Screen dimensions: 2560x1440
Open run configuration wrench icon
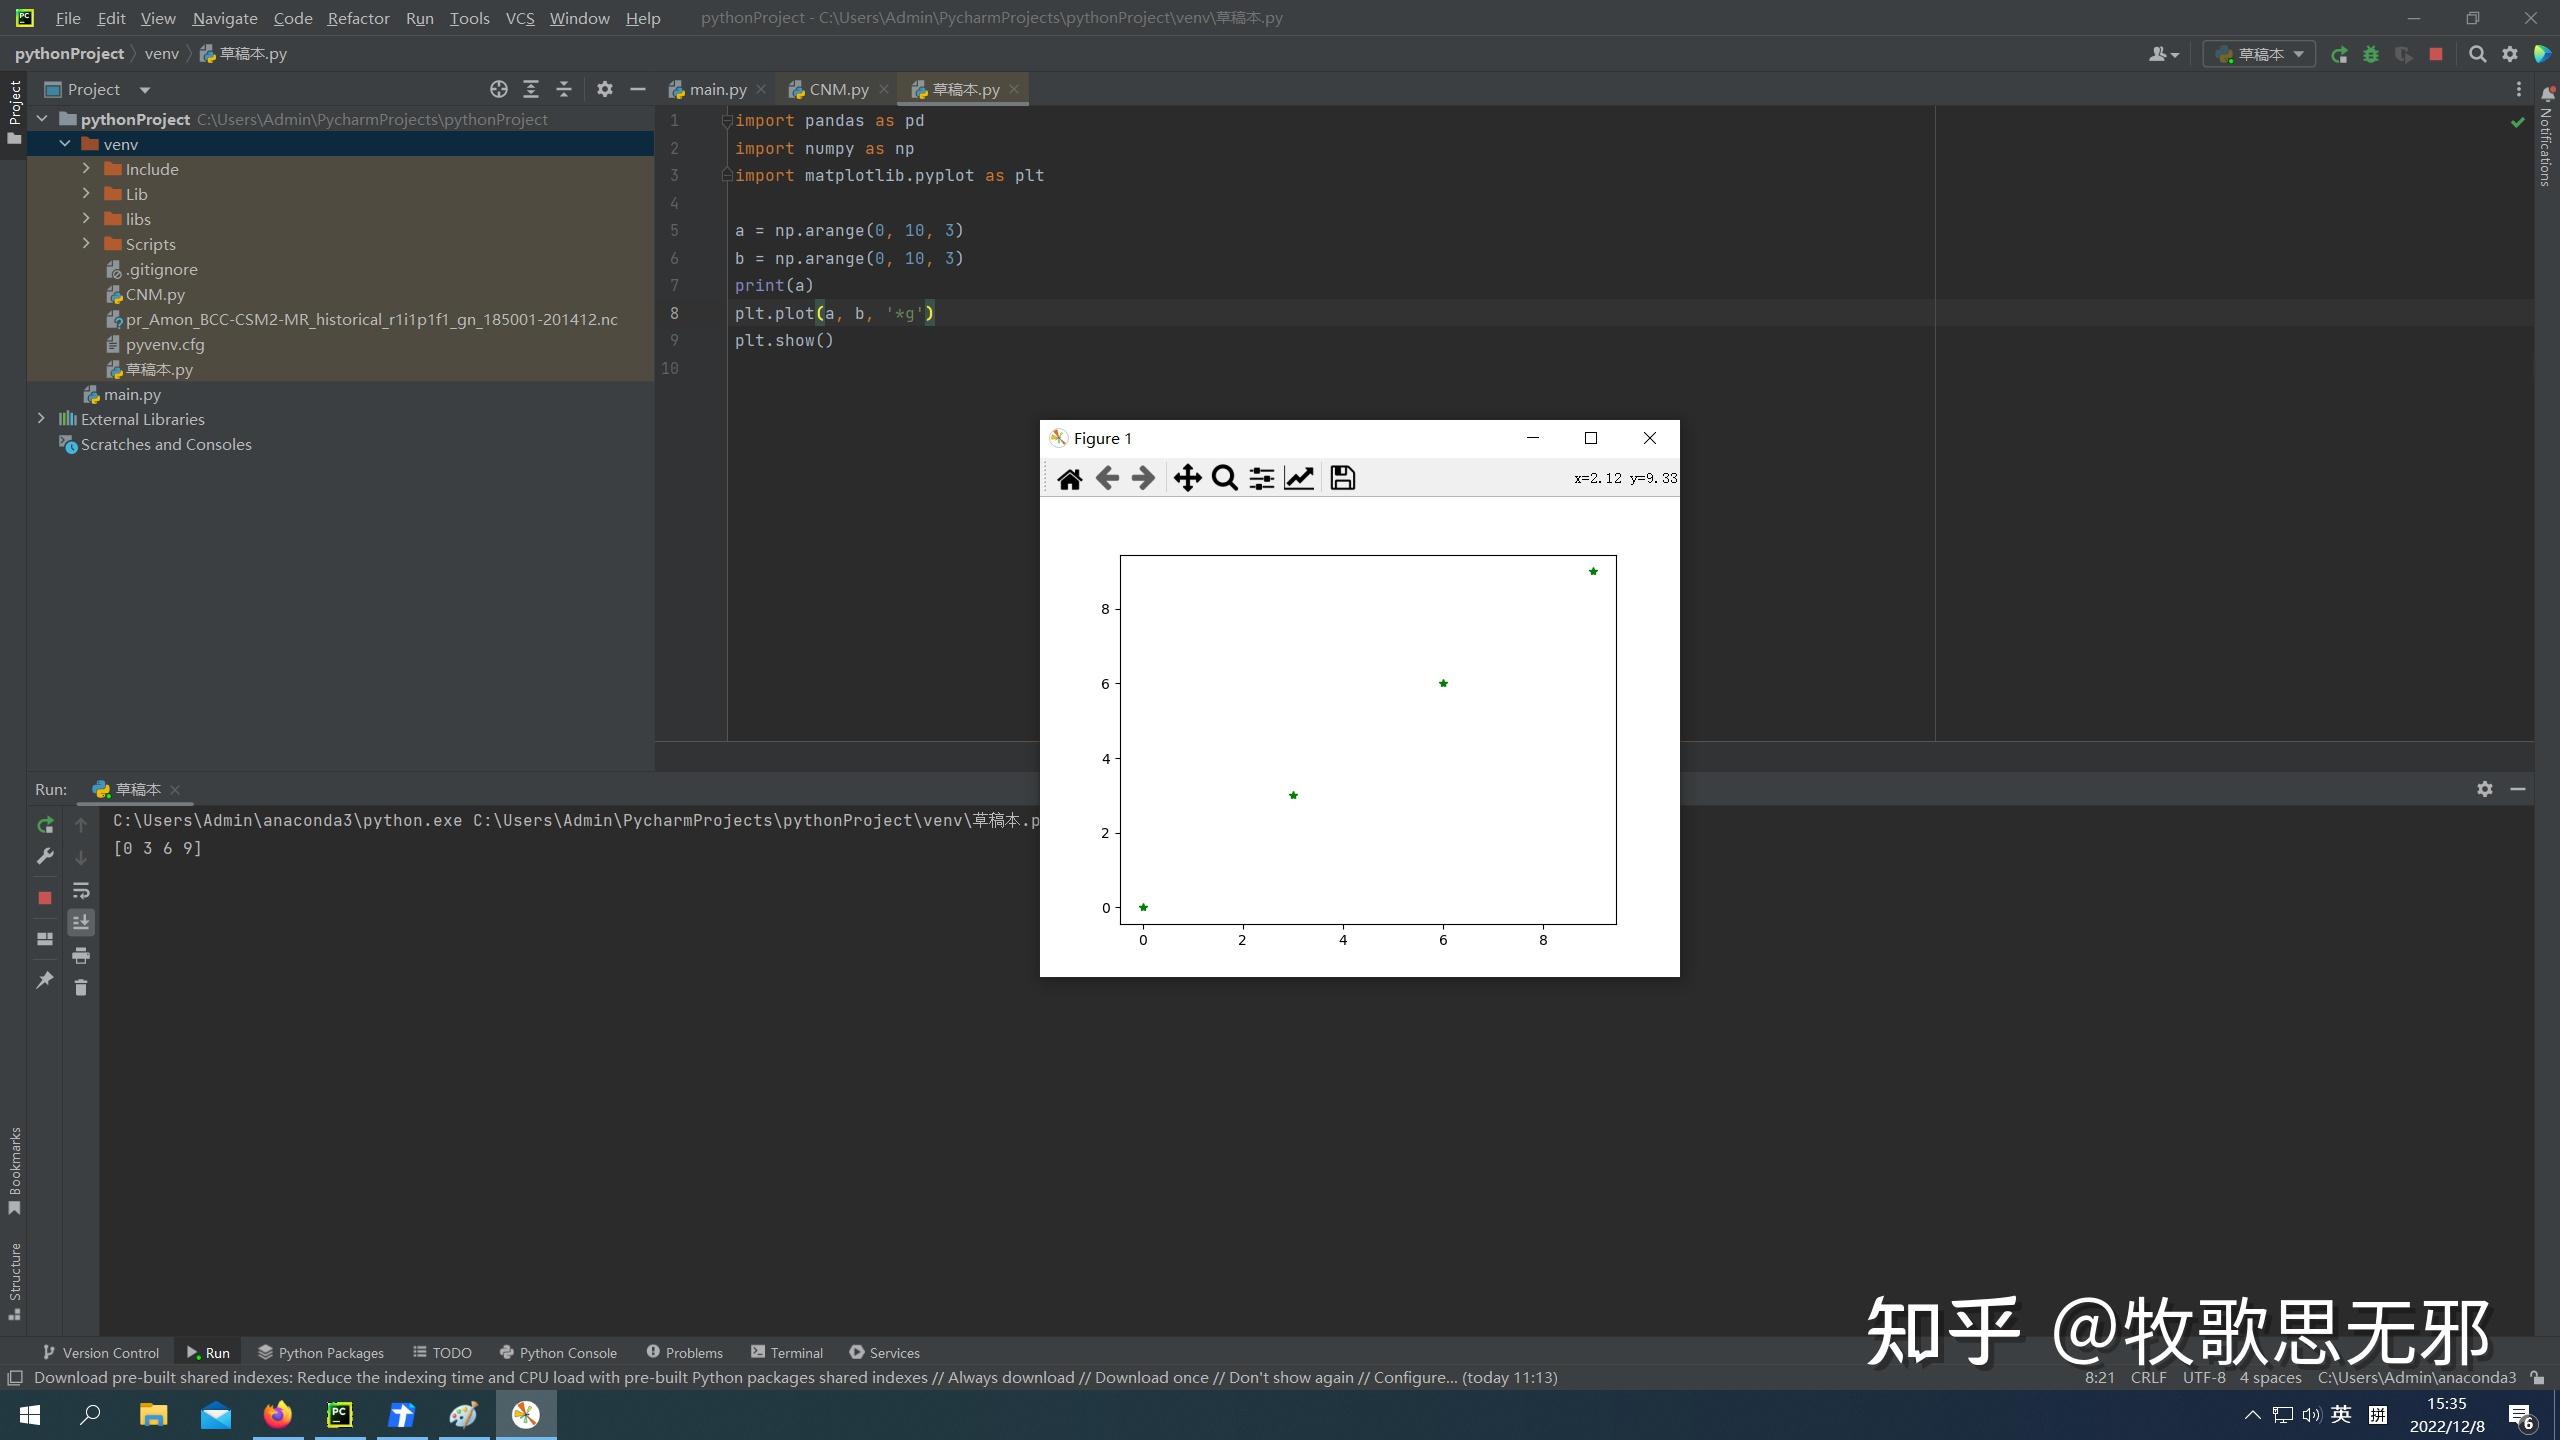44,856
